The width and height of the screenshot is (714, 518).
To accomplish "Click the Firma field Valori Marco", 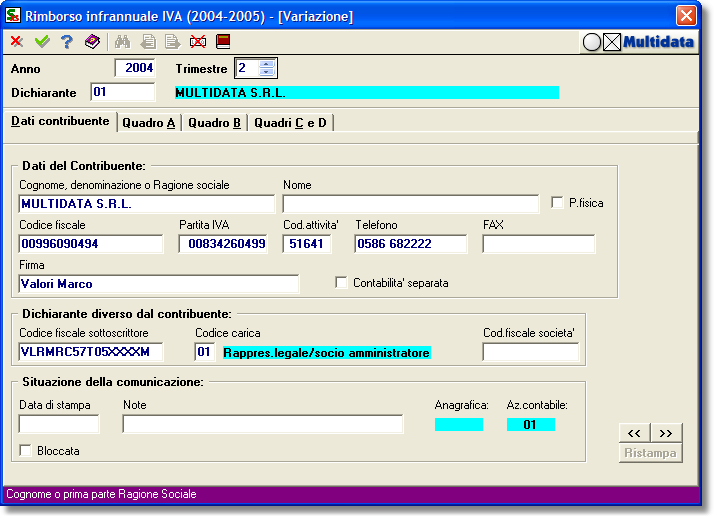I will pyautogui.click(x=159, y=284).
